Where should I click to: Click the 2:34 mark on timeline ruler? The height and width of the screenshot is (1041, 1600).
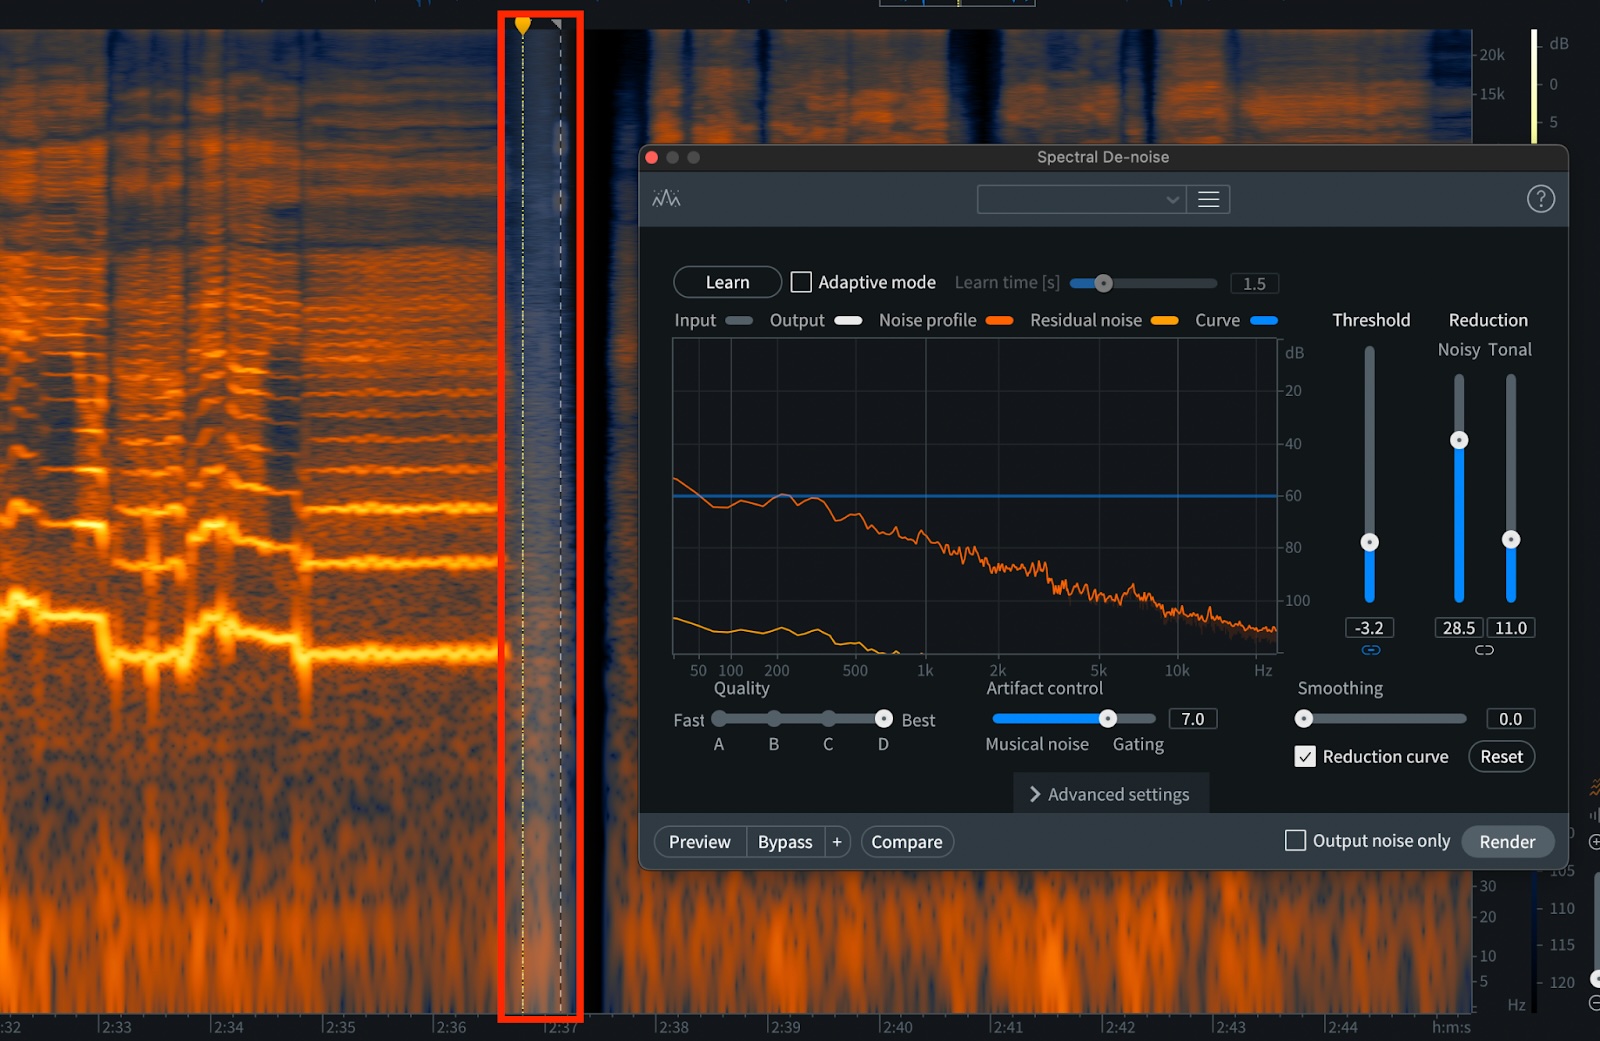pos(228,1027)
